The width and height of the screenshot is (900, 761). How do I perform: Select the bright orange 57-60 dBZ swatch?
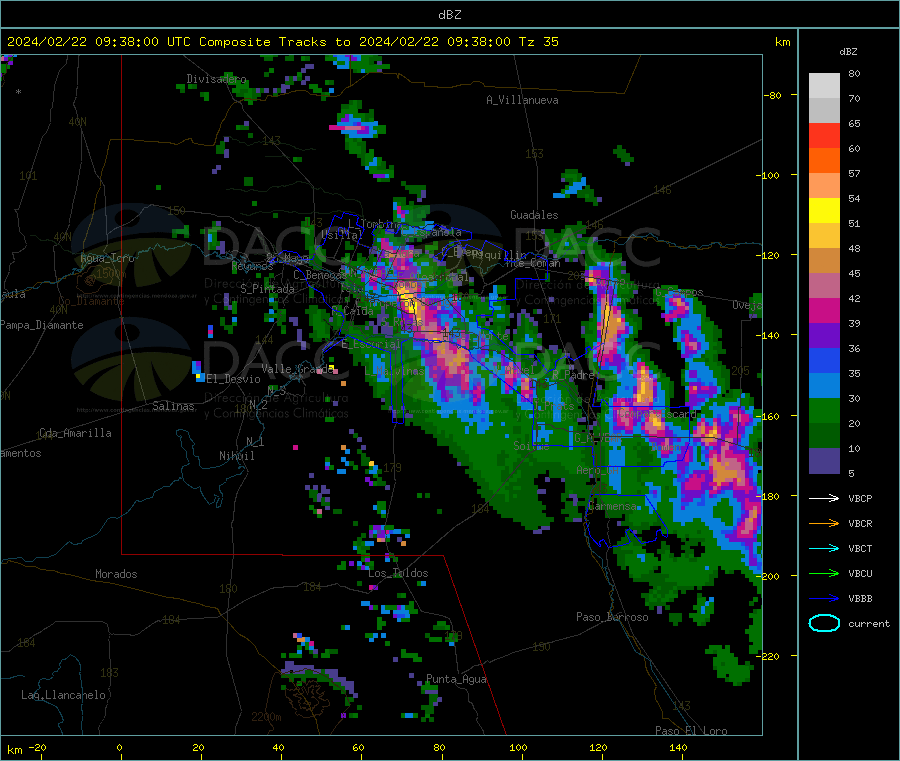tap(824, 161)
